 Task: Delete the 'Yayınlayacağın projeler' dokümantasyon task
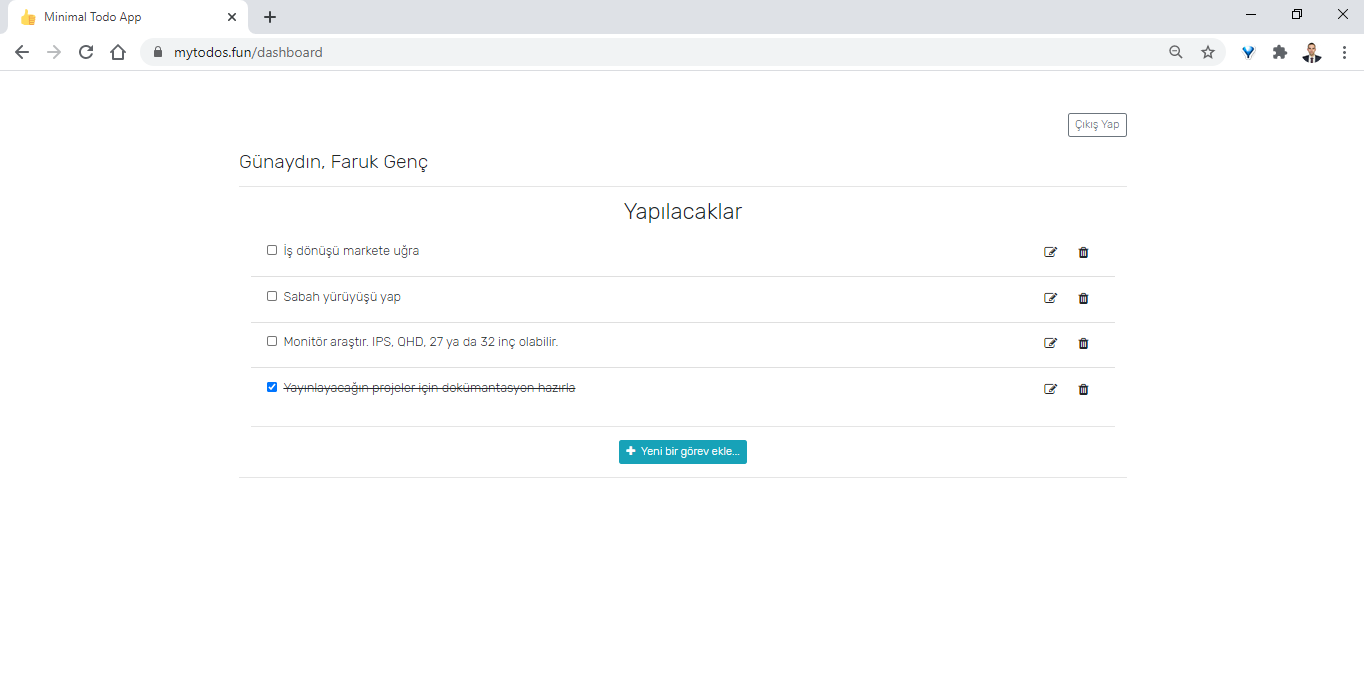click(1083, 389)
